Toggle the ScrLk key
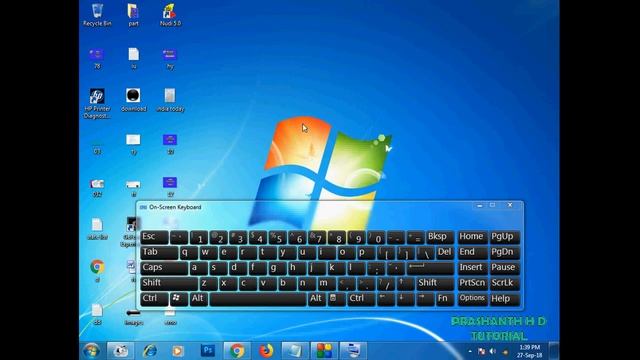Screen dimensions: 640x360 click(x=505, y=283)
